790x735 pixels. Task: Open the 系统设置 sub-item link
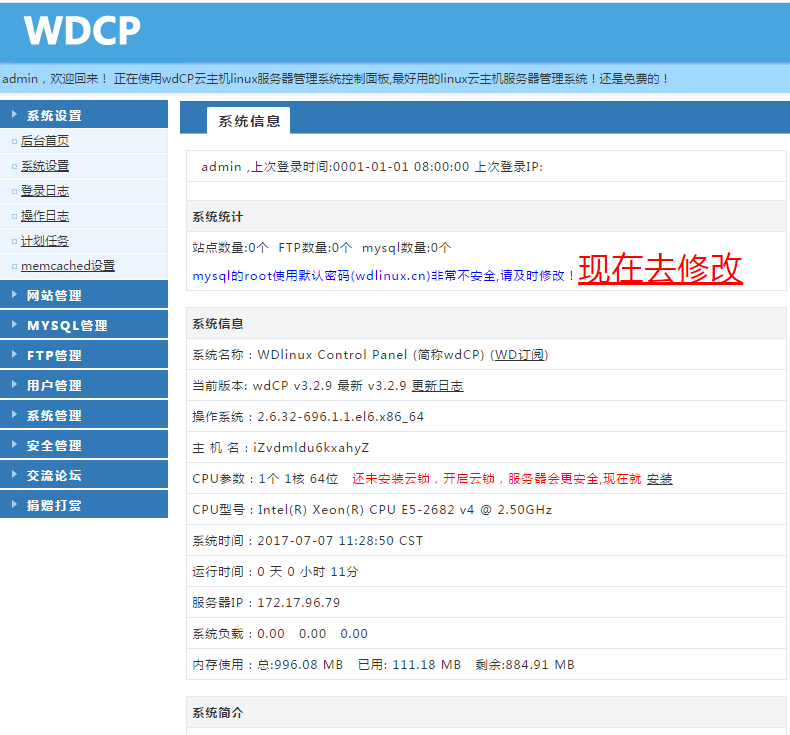click(45, 166)
